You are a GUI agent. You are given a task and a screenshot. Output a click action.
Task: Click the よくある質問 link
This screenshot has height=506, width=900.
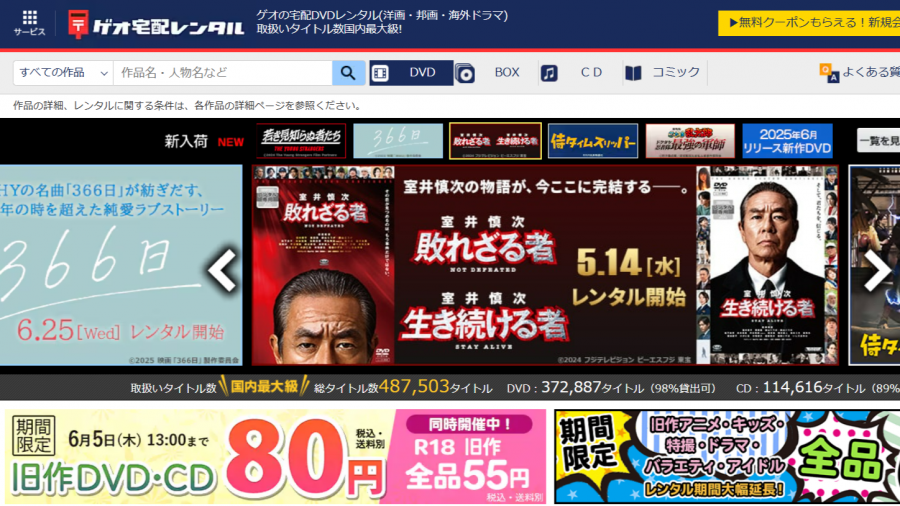tap(870, 72)
